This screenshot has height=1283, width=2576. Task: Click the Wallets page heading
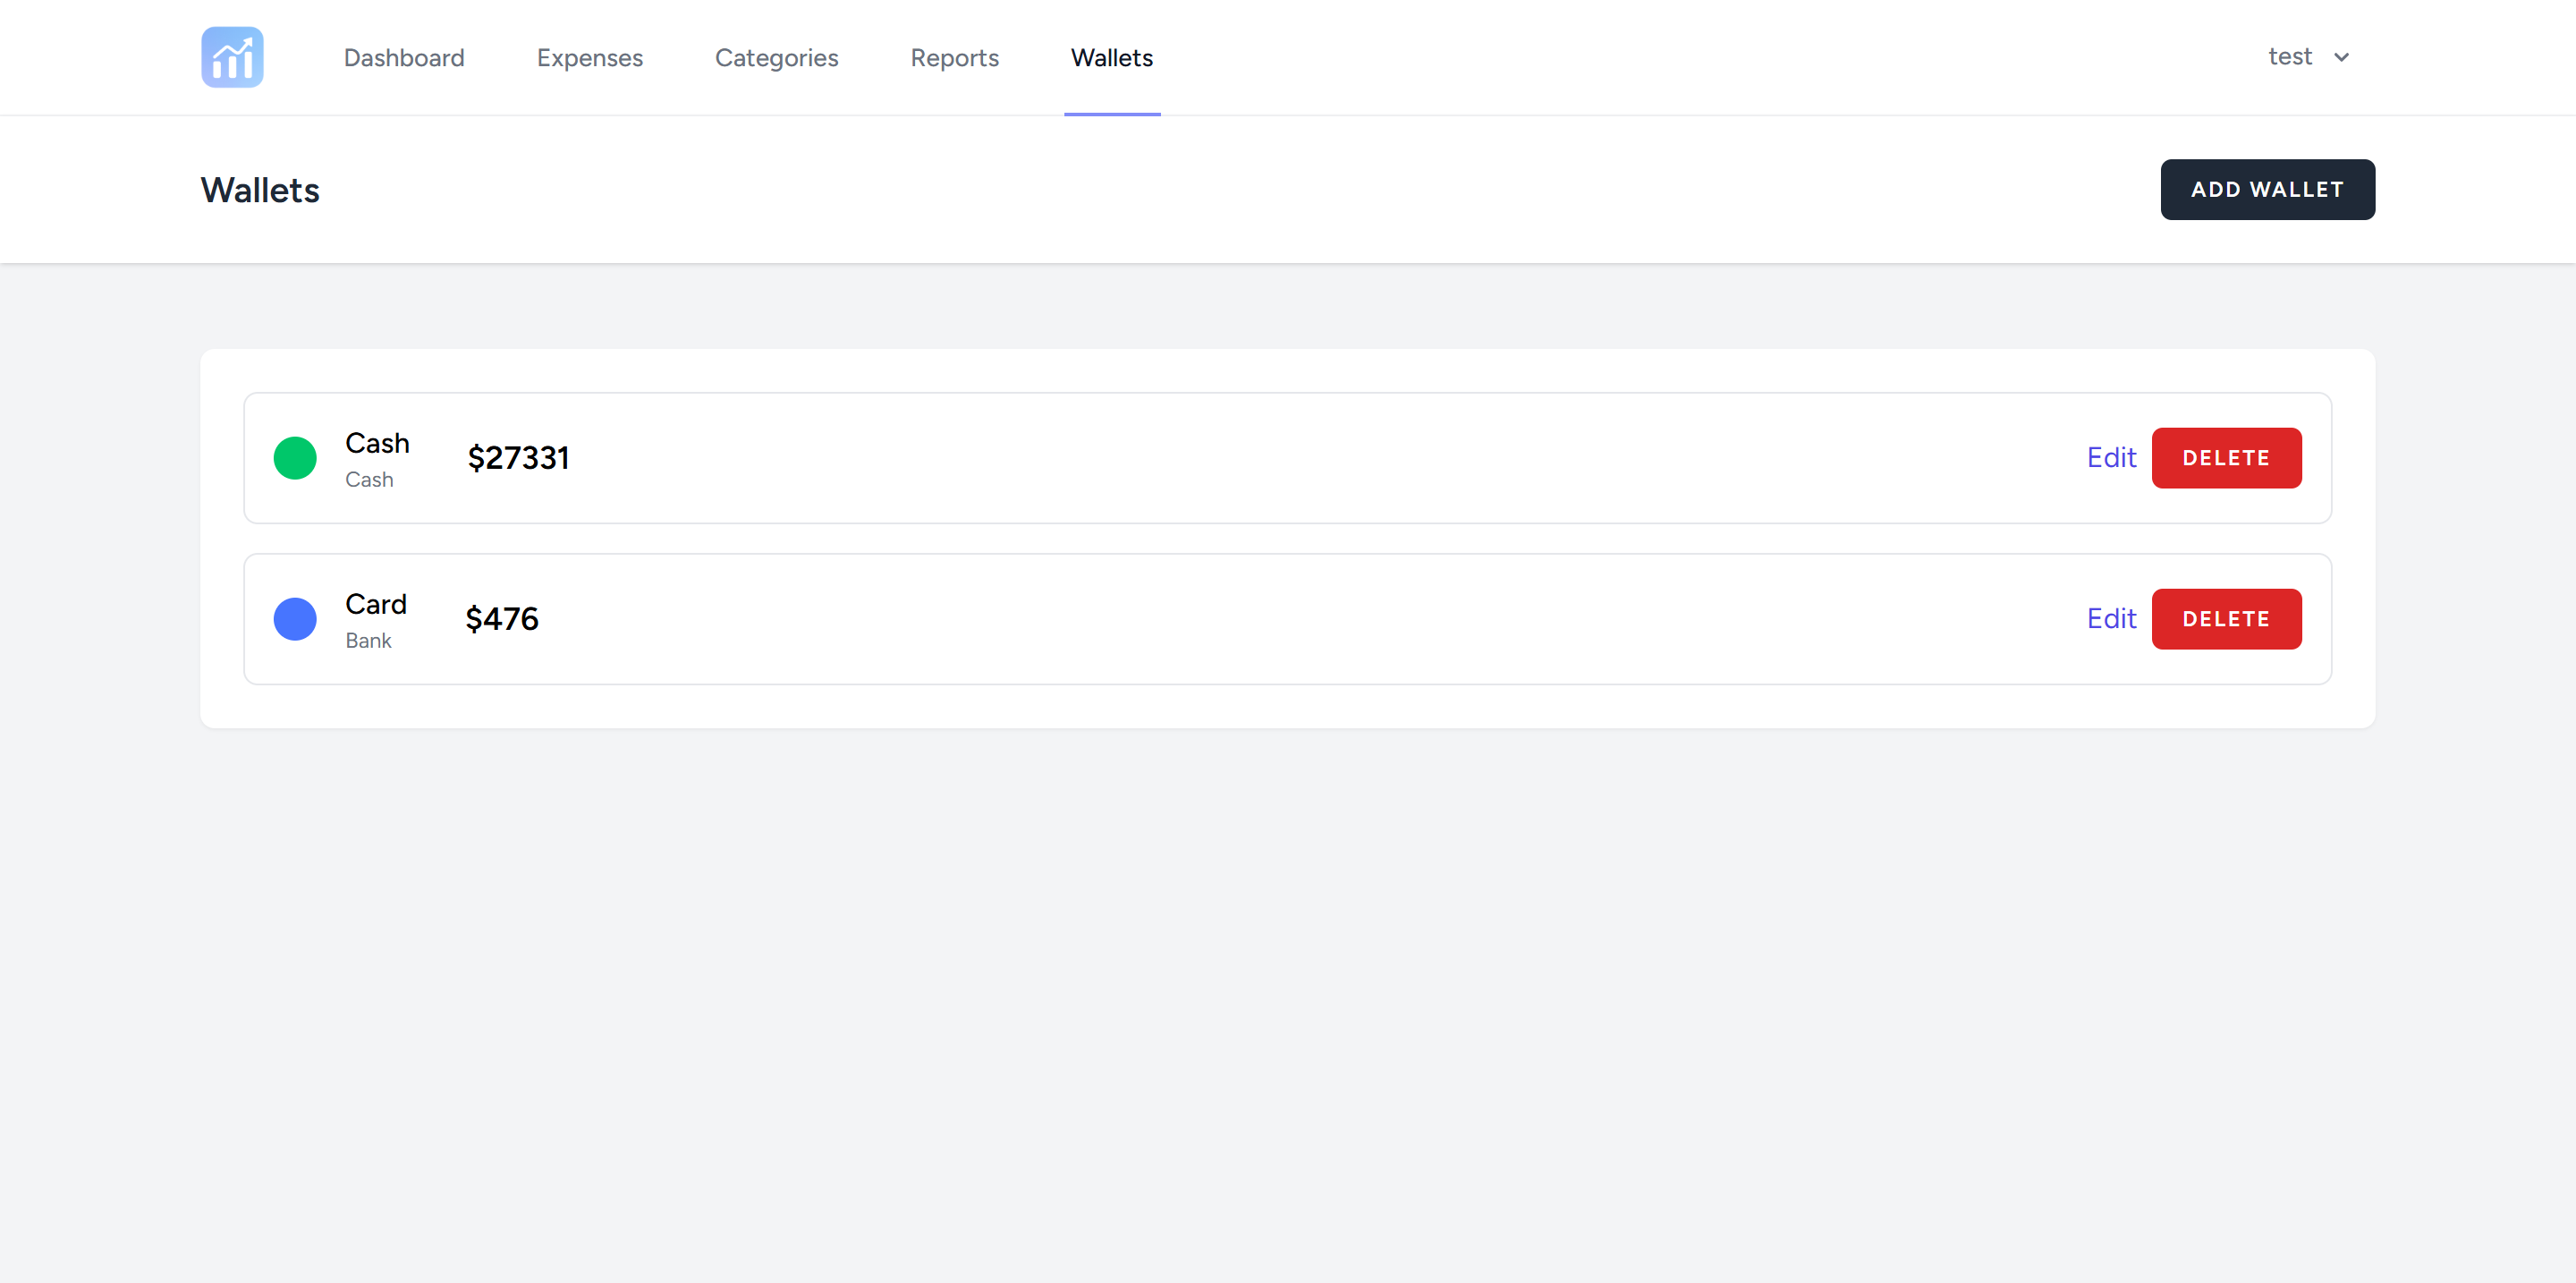(260, 190)
